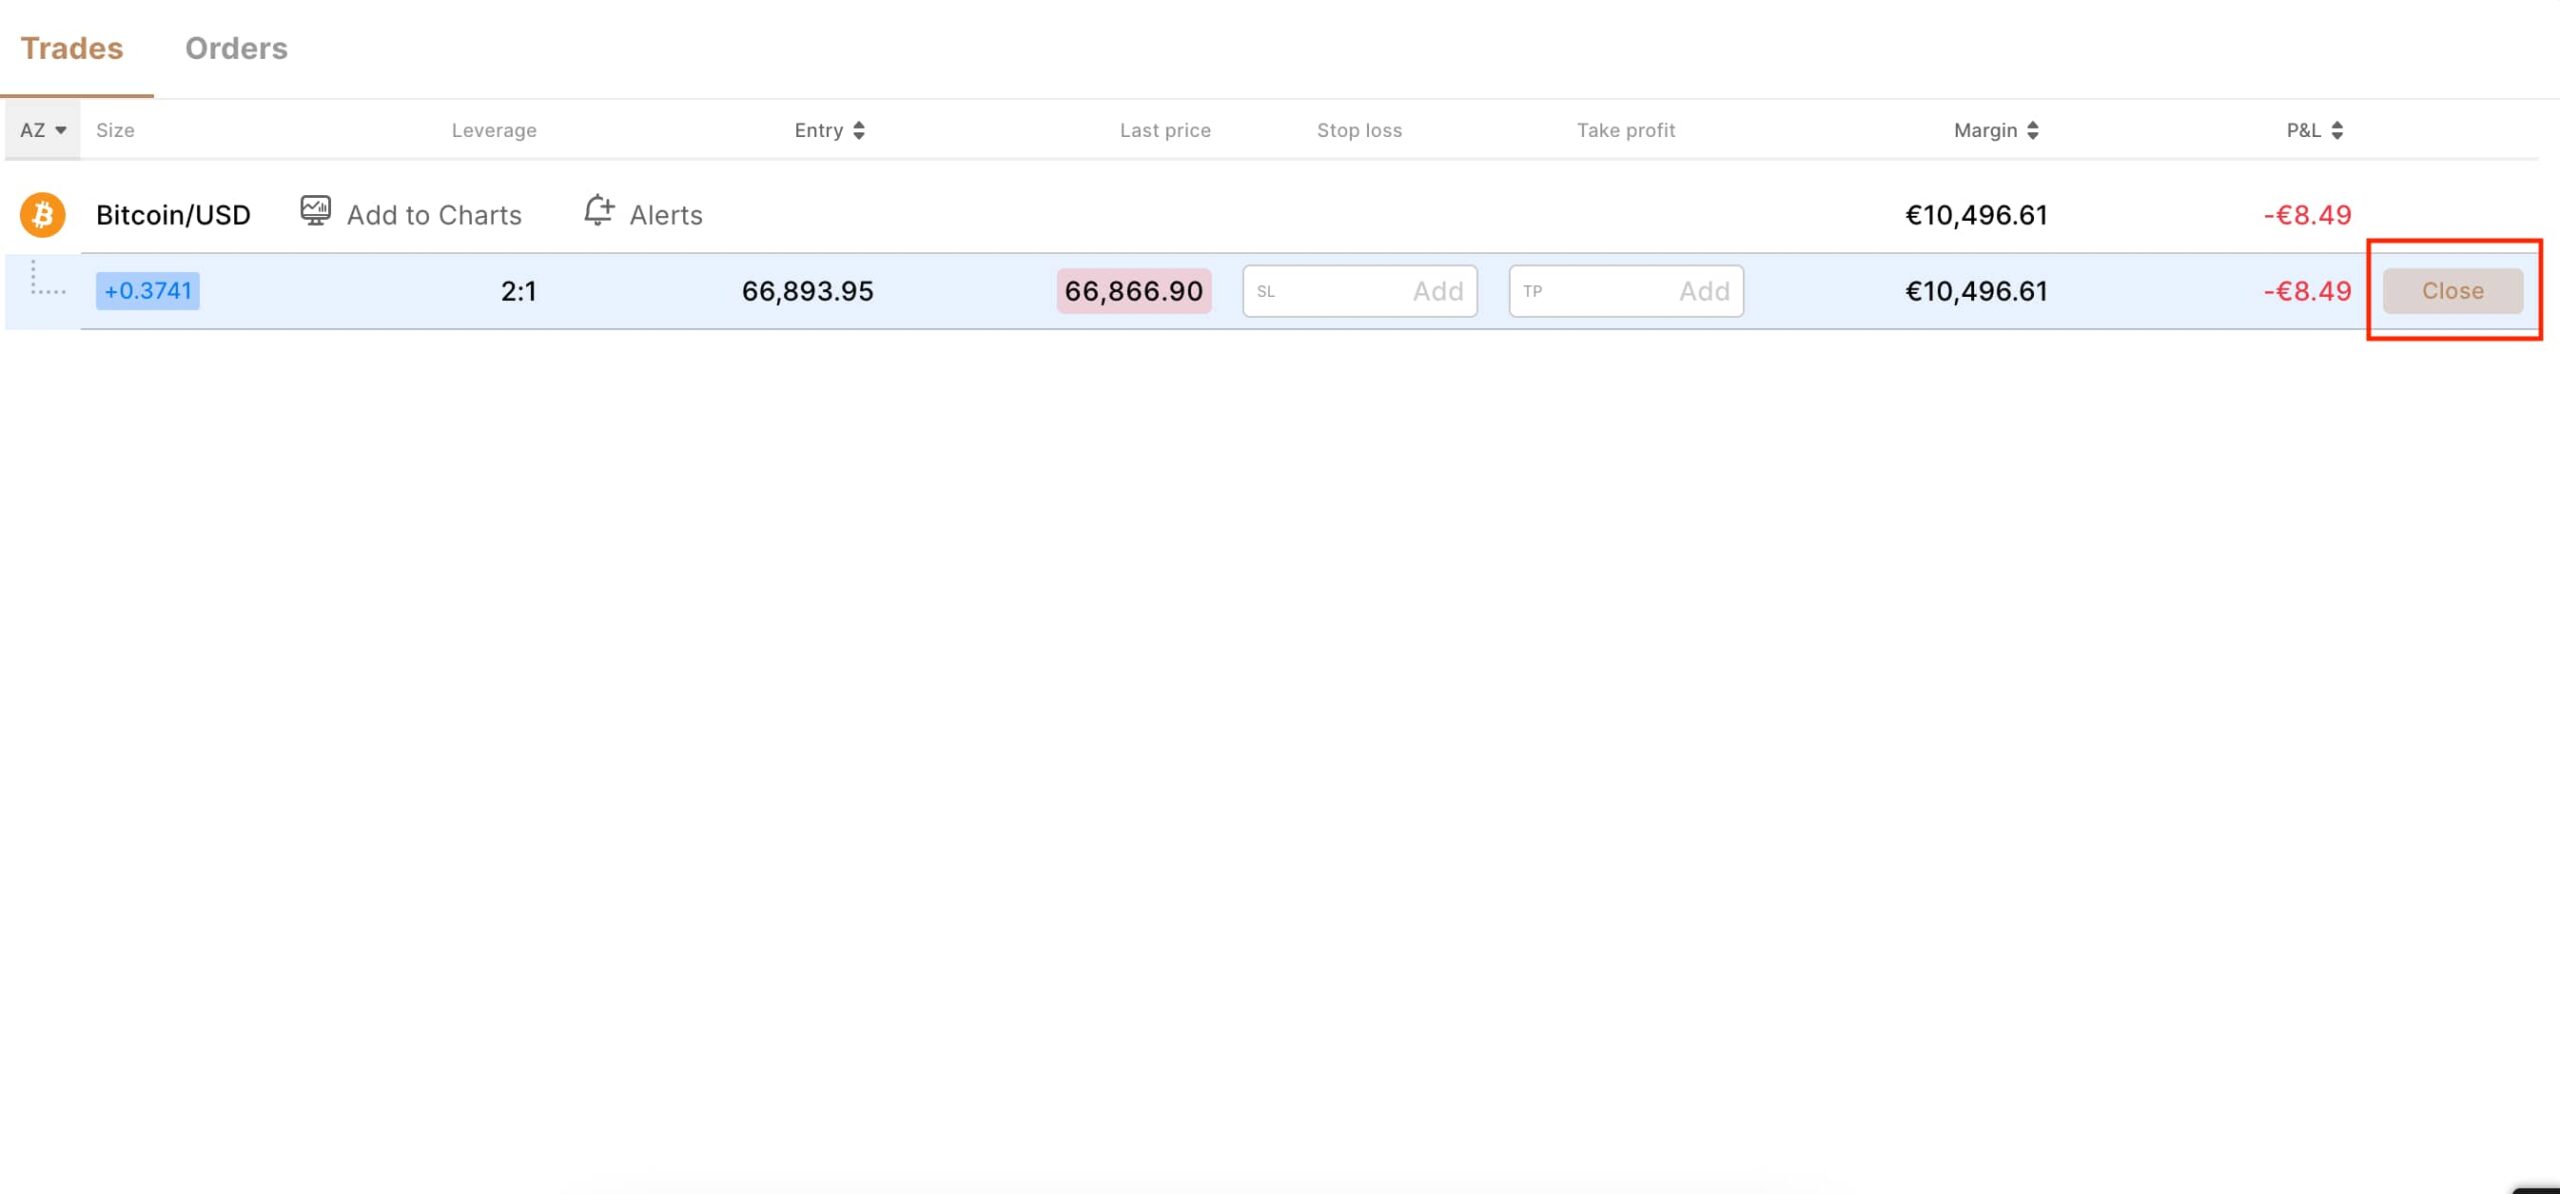The width and height of the screenshot is (2560, 1194).
Task: Open the AZ sort dropdown
Action: [43, 130]
